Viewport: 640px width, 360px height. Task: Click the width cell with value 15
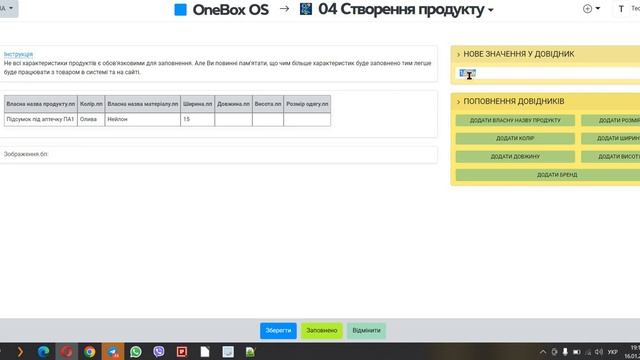coord(197,119)
